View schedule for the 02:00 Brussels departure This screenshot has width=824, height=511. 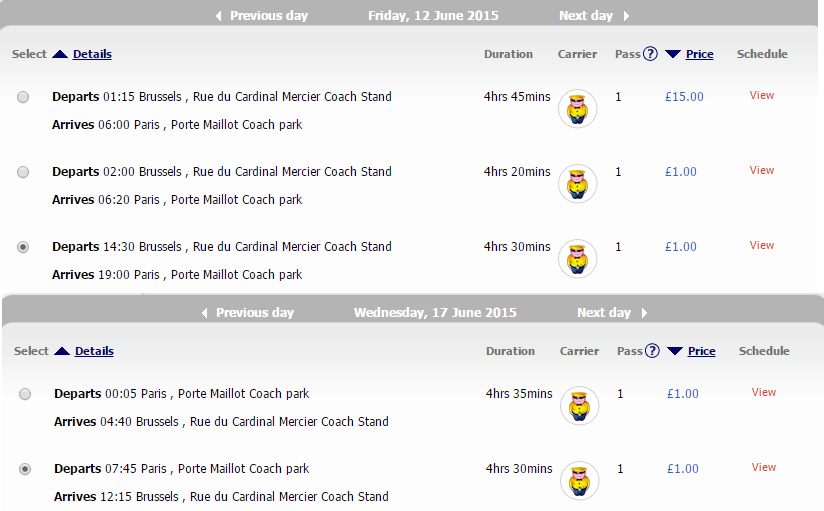point(761,170)
